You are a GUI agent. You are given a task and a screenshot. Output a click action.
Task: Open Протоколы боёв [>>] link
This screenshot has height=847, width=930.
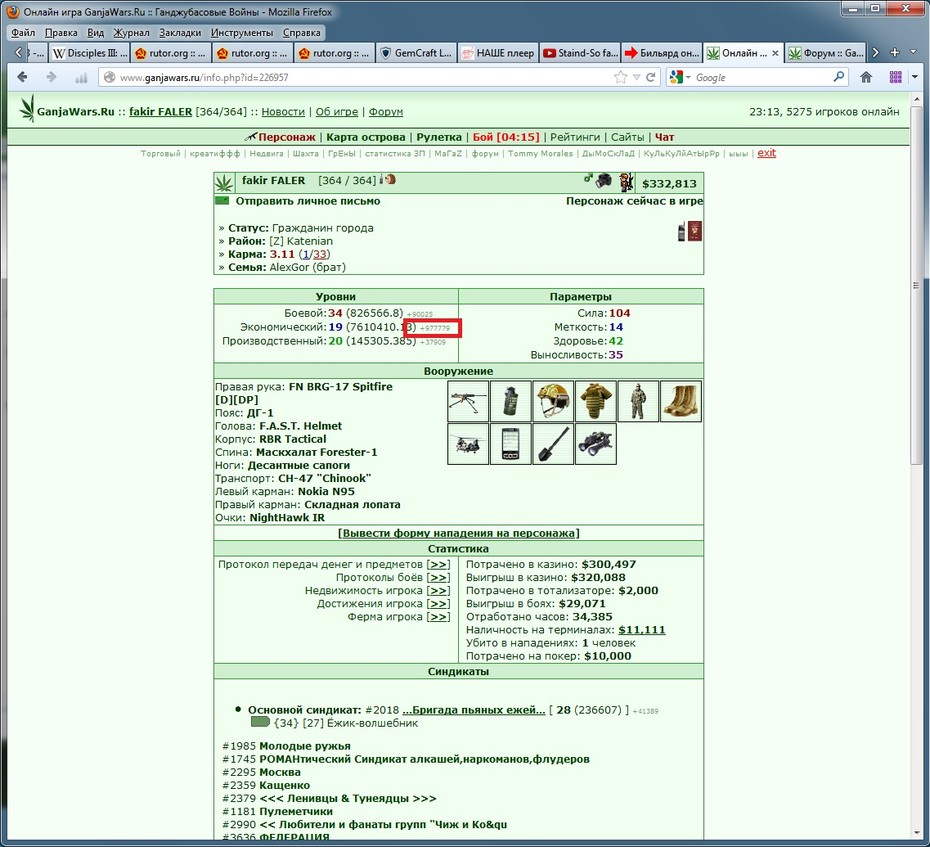pos(438,577)
